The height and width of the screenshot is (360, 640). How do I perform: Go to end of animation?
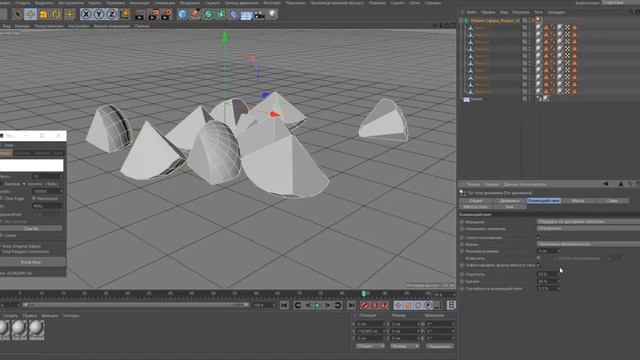(x=351, y=305)
